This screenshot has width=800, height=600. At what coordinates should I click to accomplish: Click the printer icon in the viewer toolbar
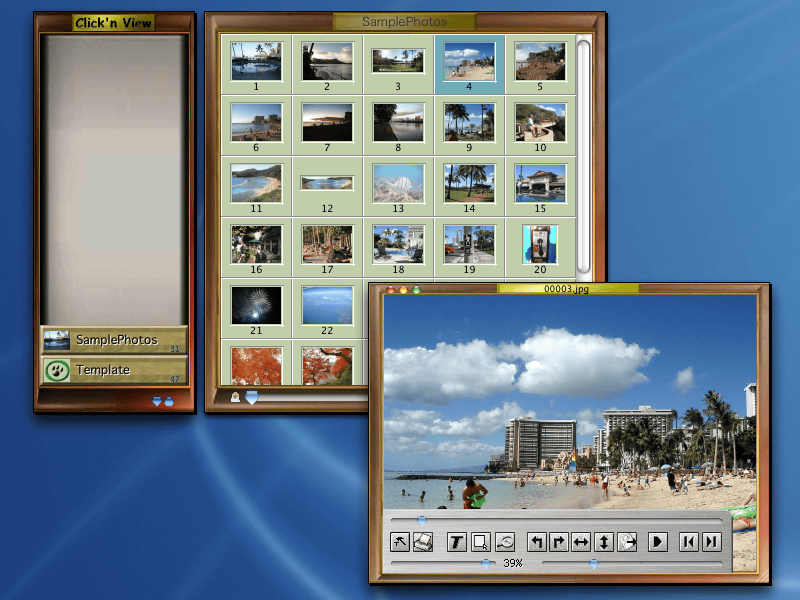click(x=423, y=542)
